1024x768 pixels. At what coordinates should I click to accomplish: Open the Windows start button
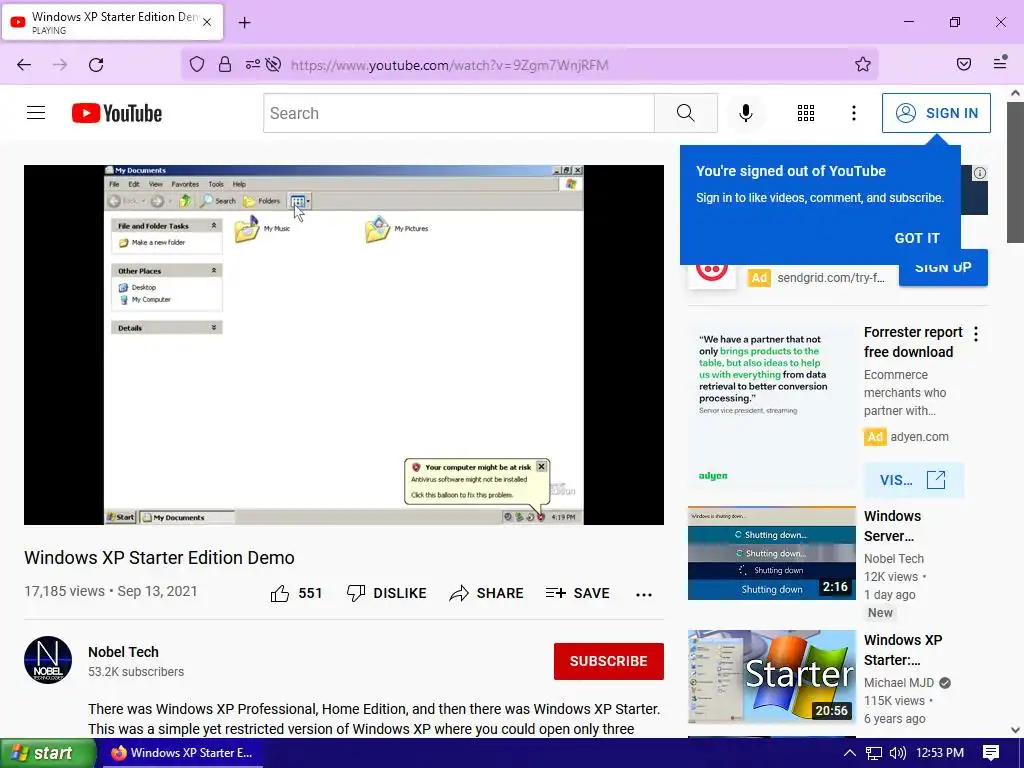(48, 753)
